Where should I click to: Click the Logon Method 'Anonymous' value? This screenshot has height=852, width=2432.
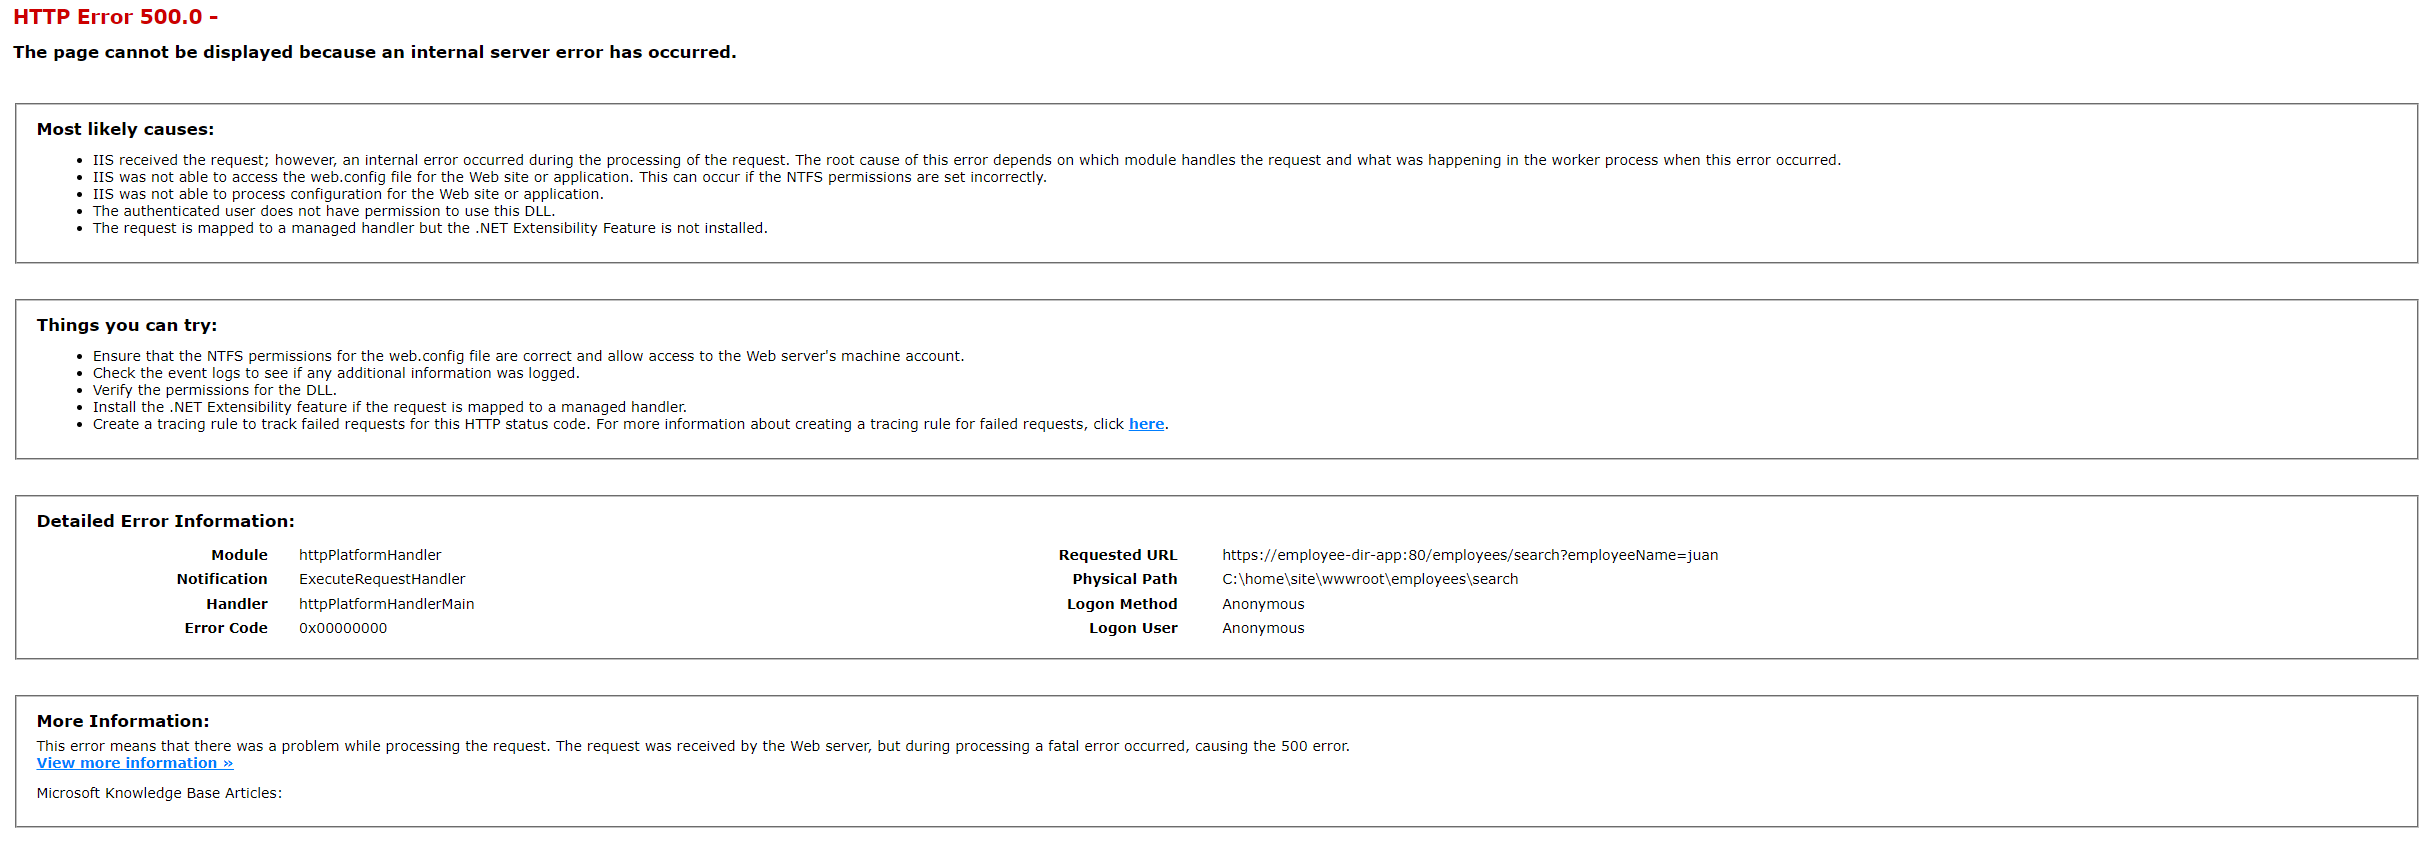pos(1263,604)
